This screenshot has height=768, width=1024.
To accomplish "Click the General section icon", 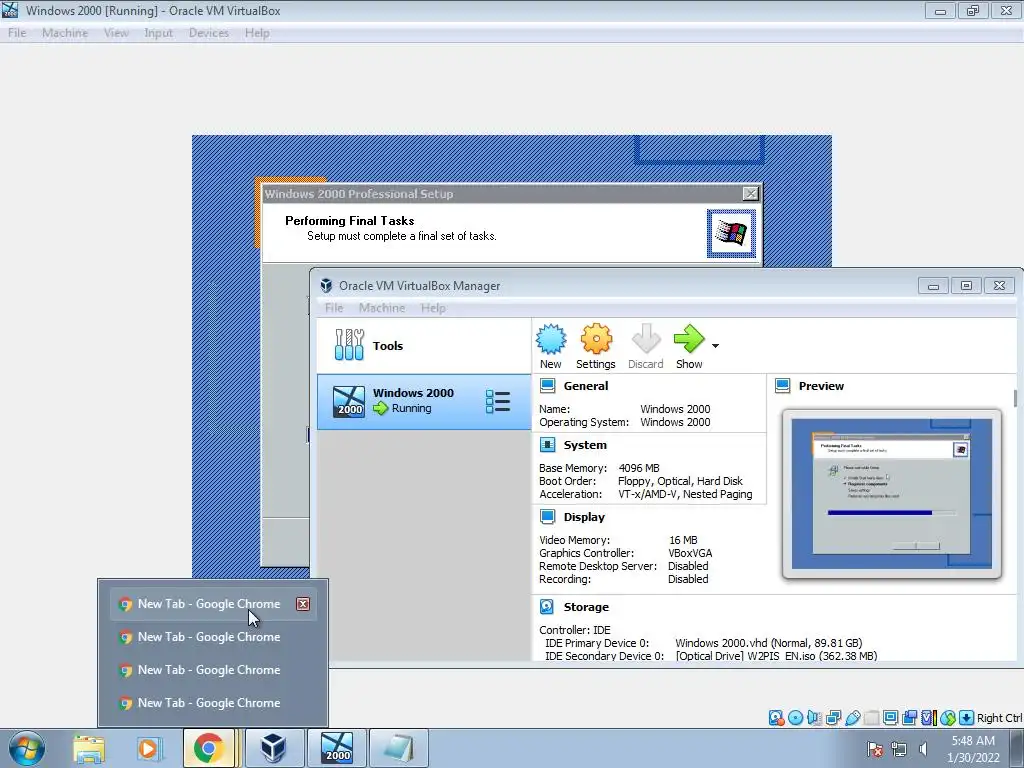I will (x=547, y=385).
